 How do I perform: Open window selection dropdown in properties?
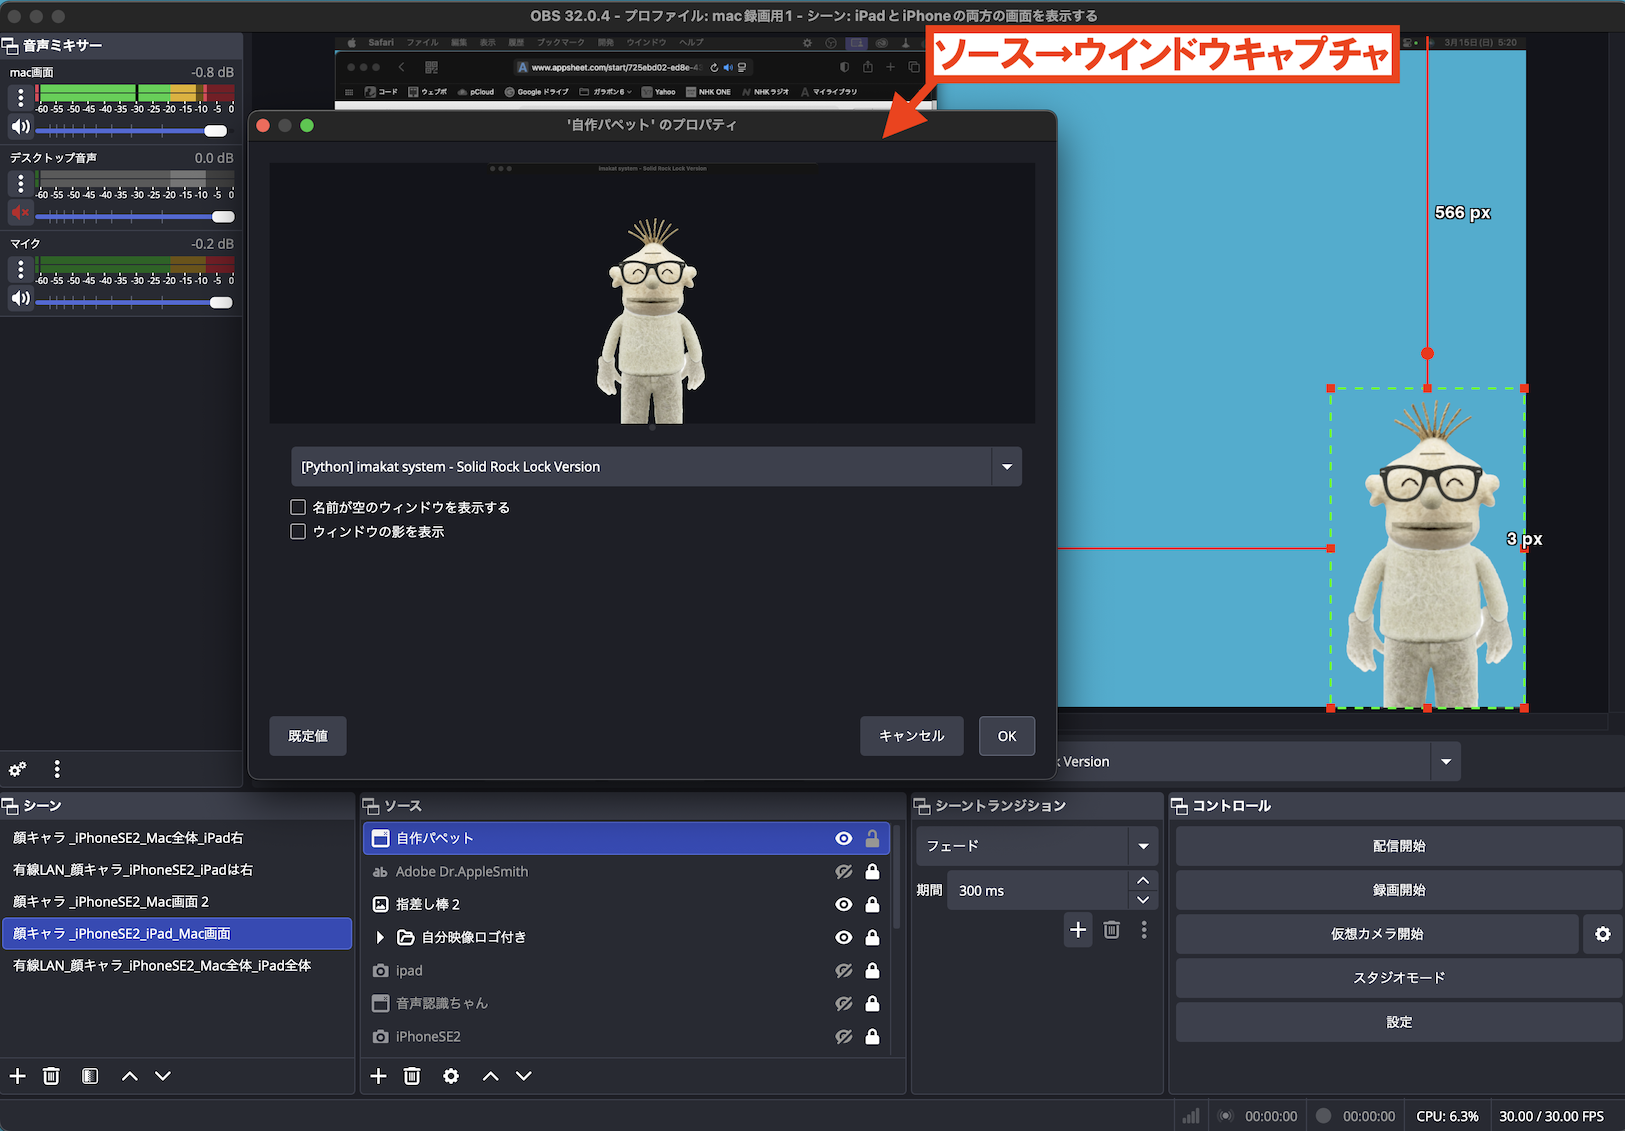pyautogui.click(x=1006, y=467)
